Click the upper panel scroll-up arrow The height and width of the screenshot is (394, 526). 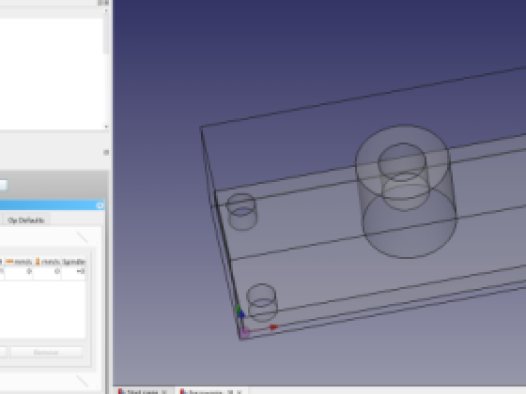pyautogui.click(x=106, y=11)
